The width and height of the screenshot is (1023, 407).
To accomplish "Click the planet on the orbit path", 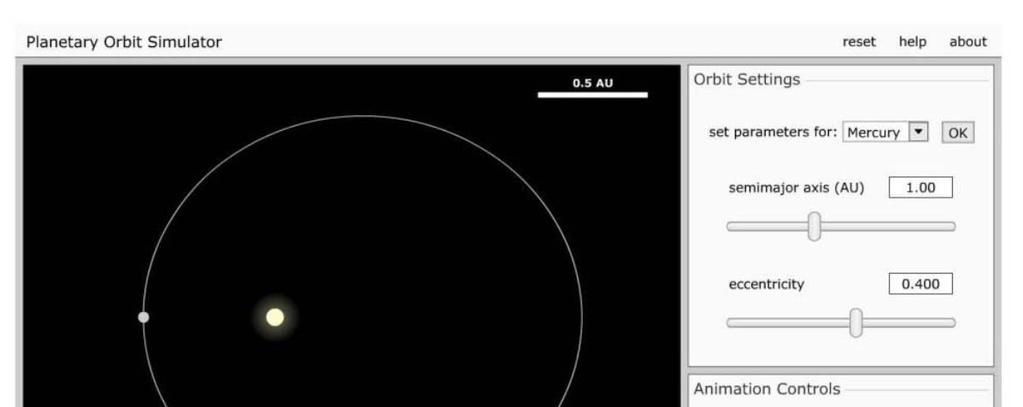I will point(144,317).
